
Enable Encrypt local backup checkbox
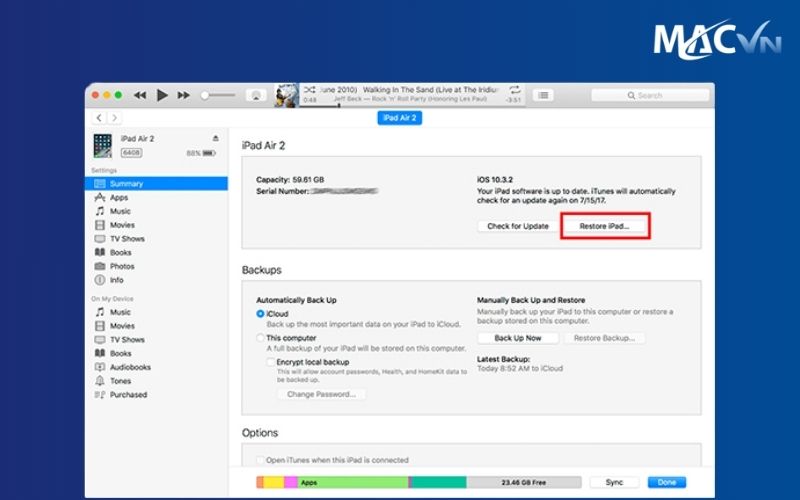point(270,362)
